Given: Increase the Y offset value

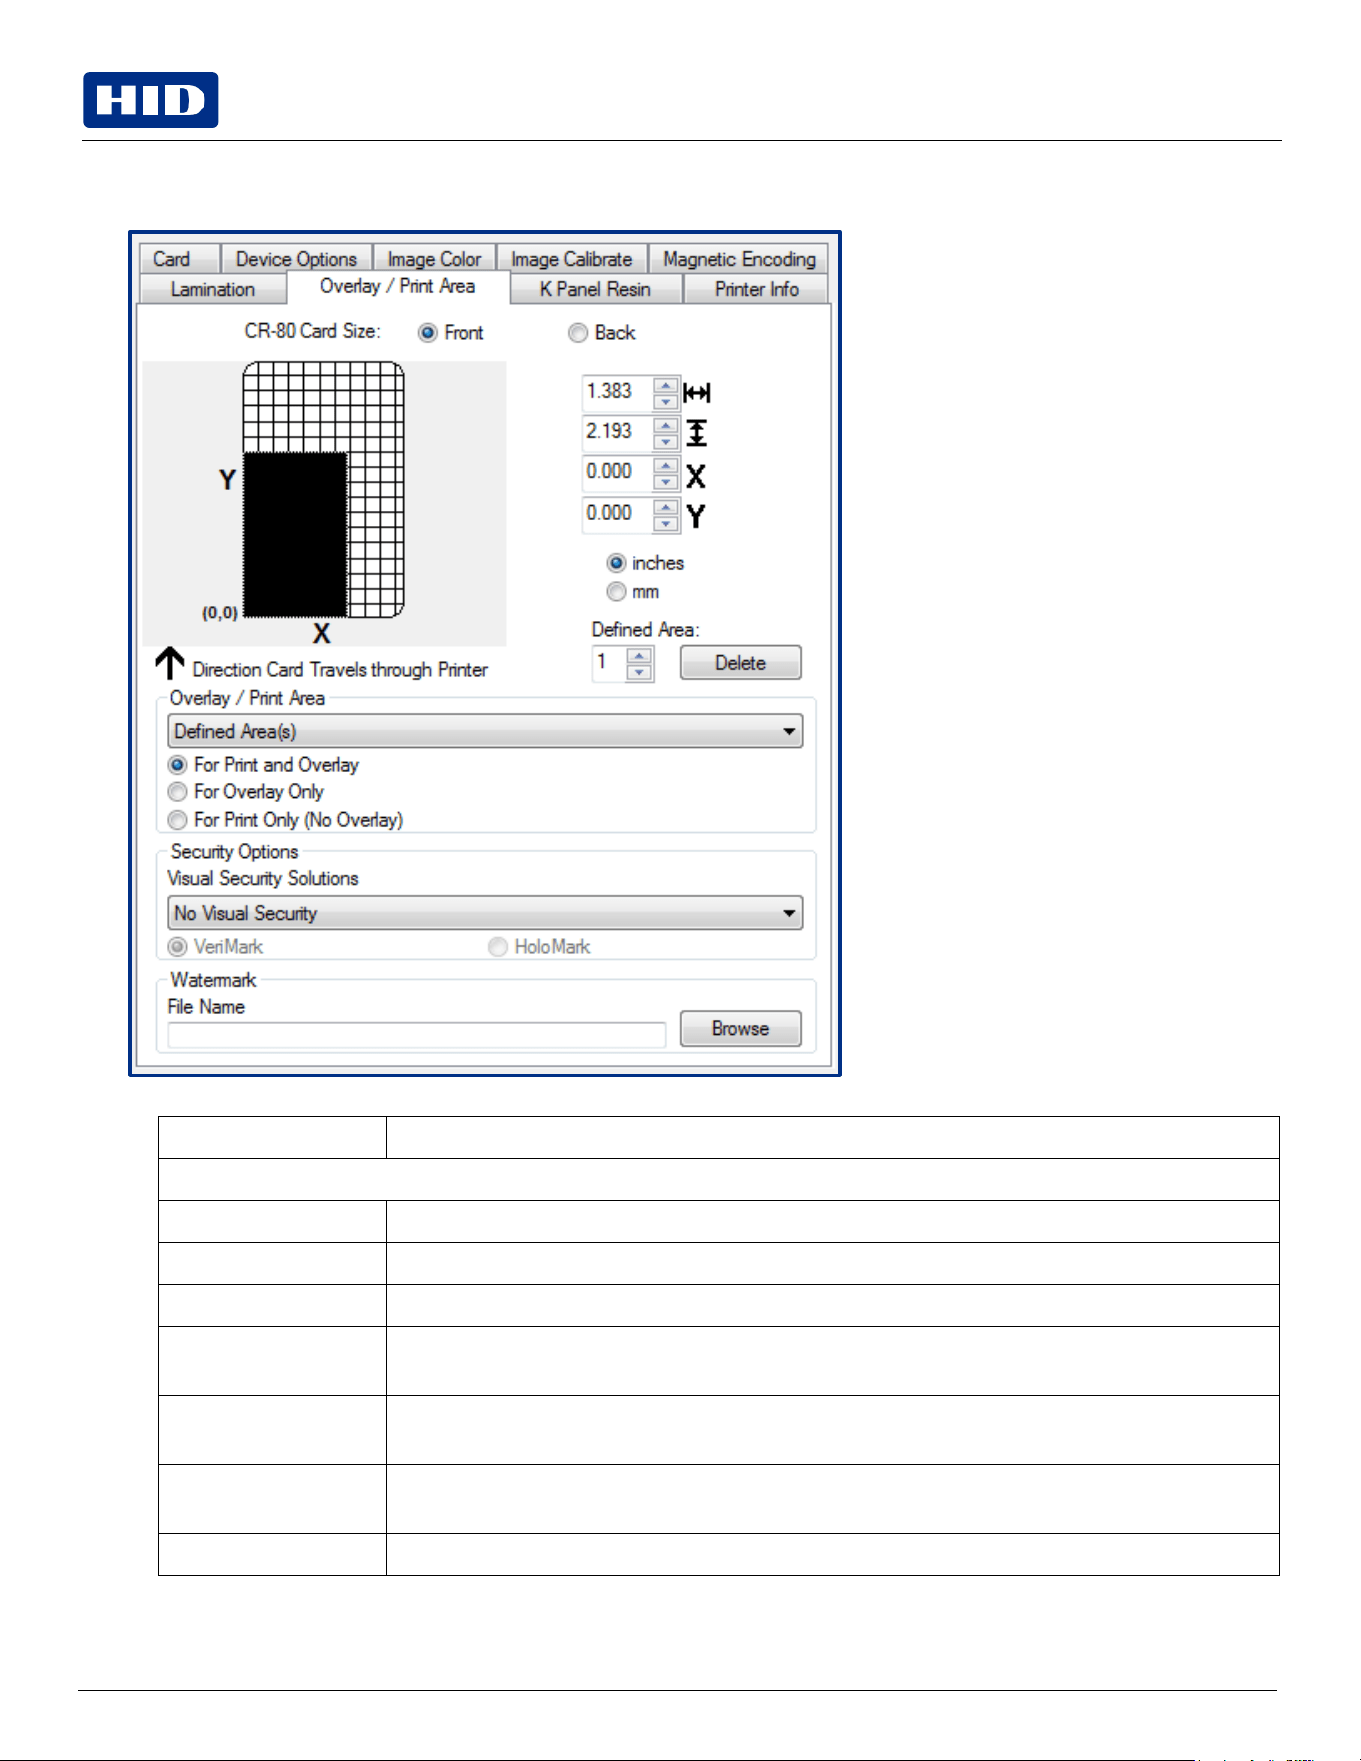Looking at the screenshot, I should [666, 507].
